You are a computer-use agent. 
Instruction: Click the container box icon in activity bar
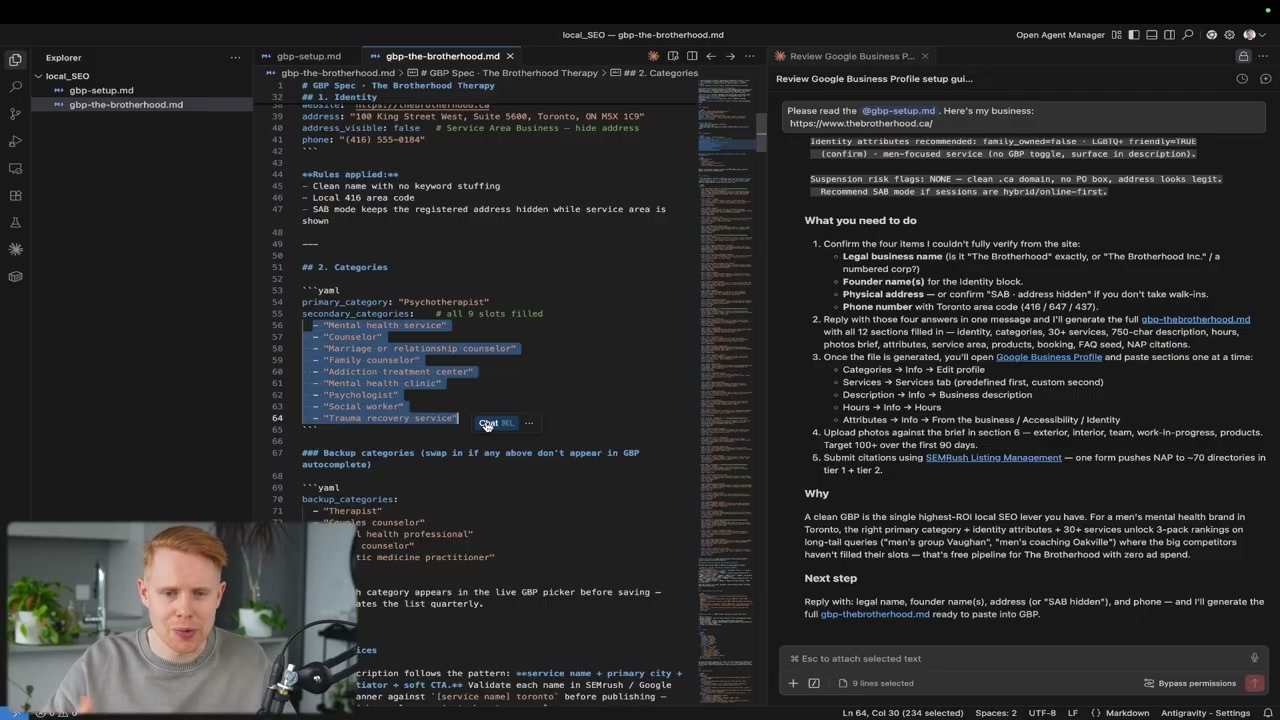click(x=15, y=276)
